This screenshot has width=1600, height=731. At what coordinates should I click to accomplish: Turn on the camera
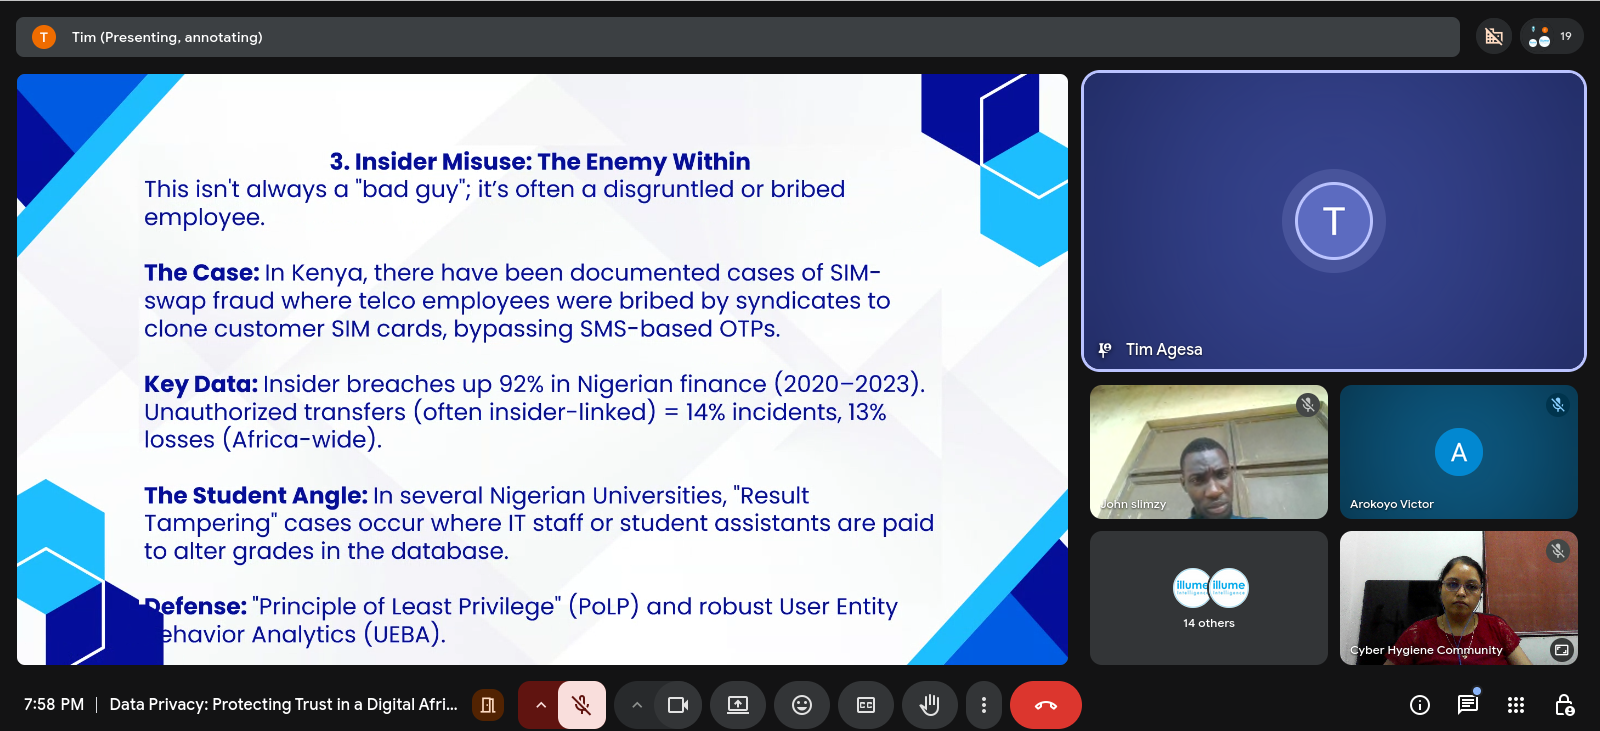(x=678, y=705)
